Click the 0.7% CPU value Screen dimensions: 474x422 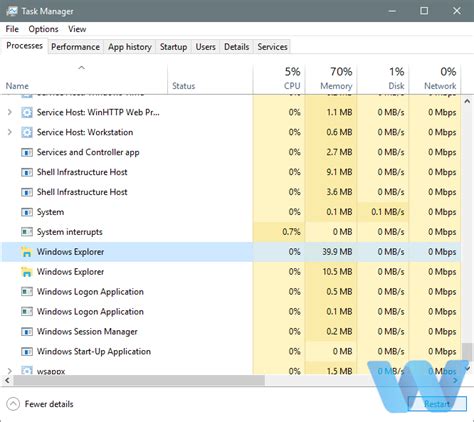tap(291, 232)
